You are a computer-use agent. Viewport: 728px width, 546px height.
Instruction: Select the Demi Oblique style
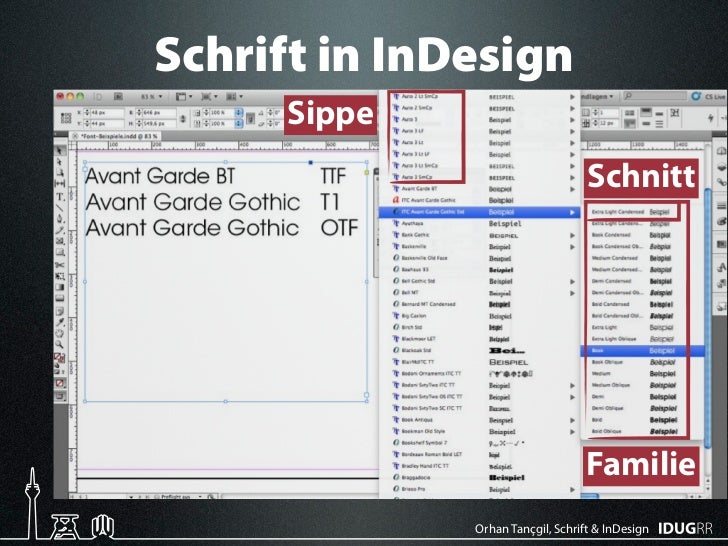[643, 408]
